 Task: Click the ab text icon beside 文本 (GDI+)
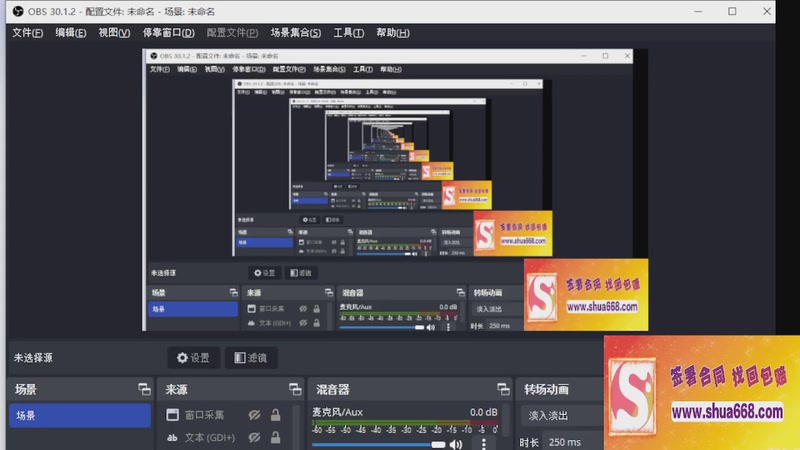click(172, 437)
